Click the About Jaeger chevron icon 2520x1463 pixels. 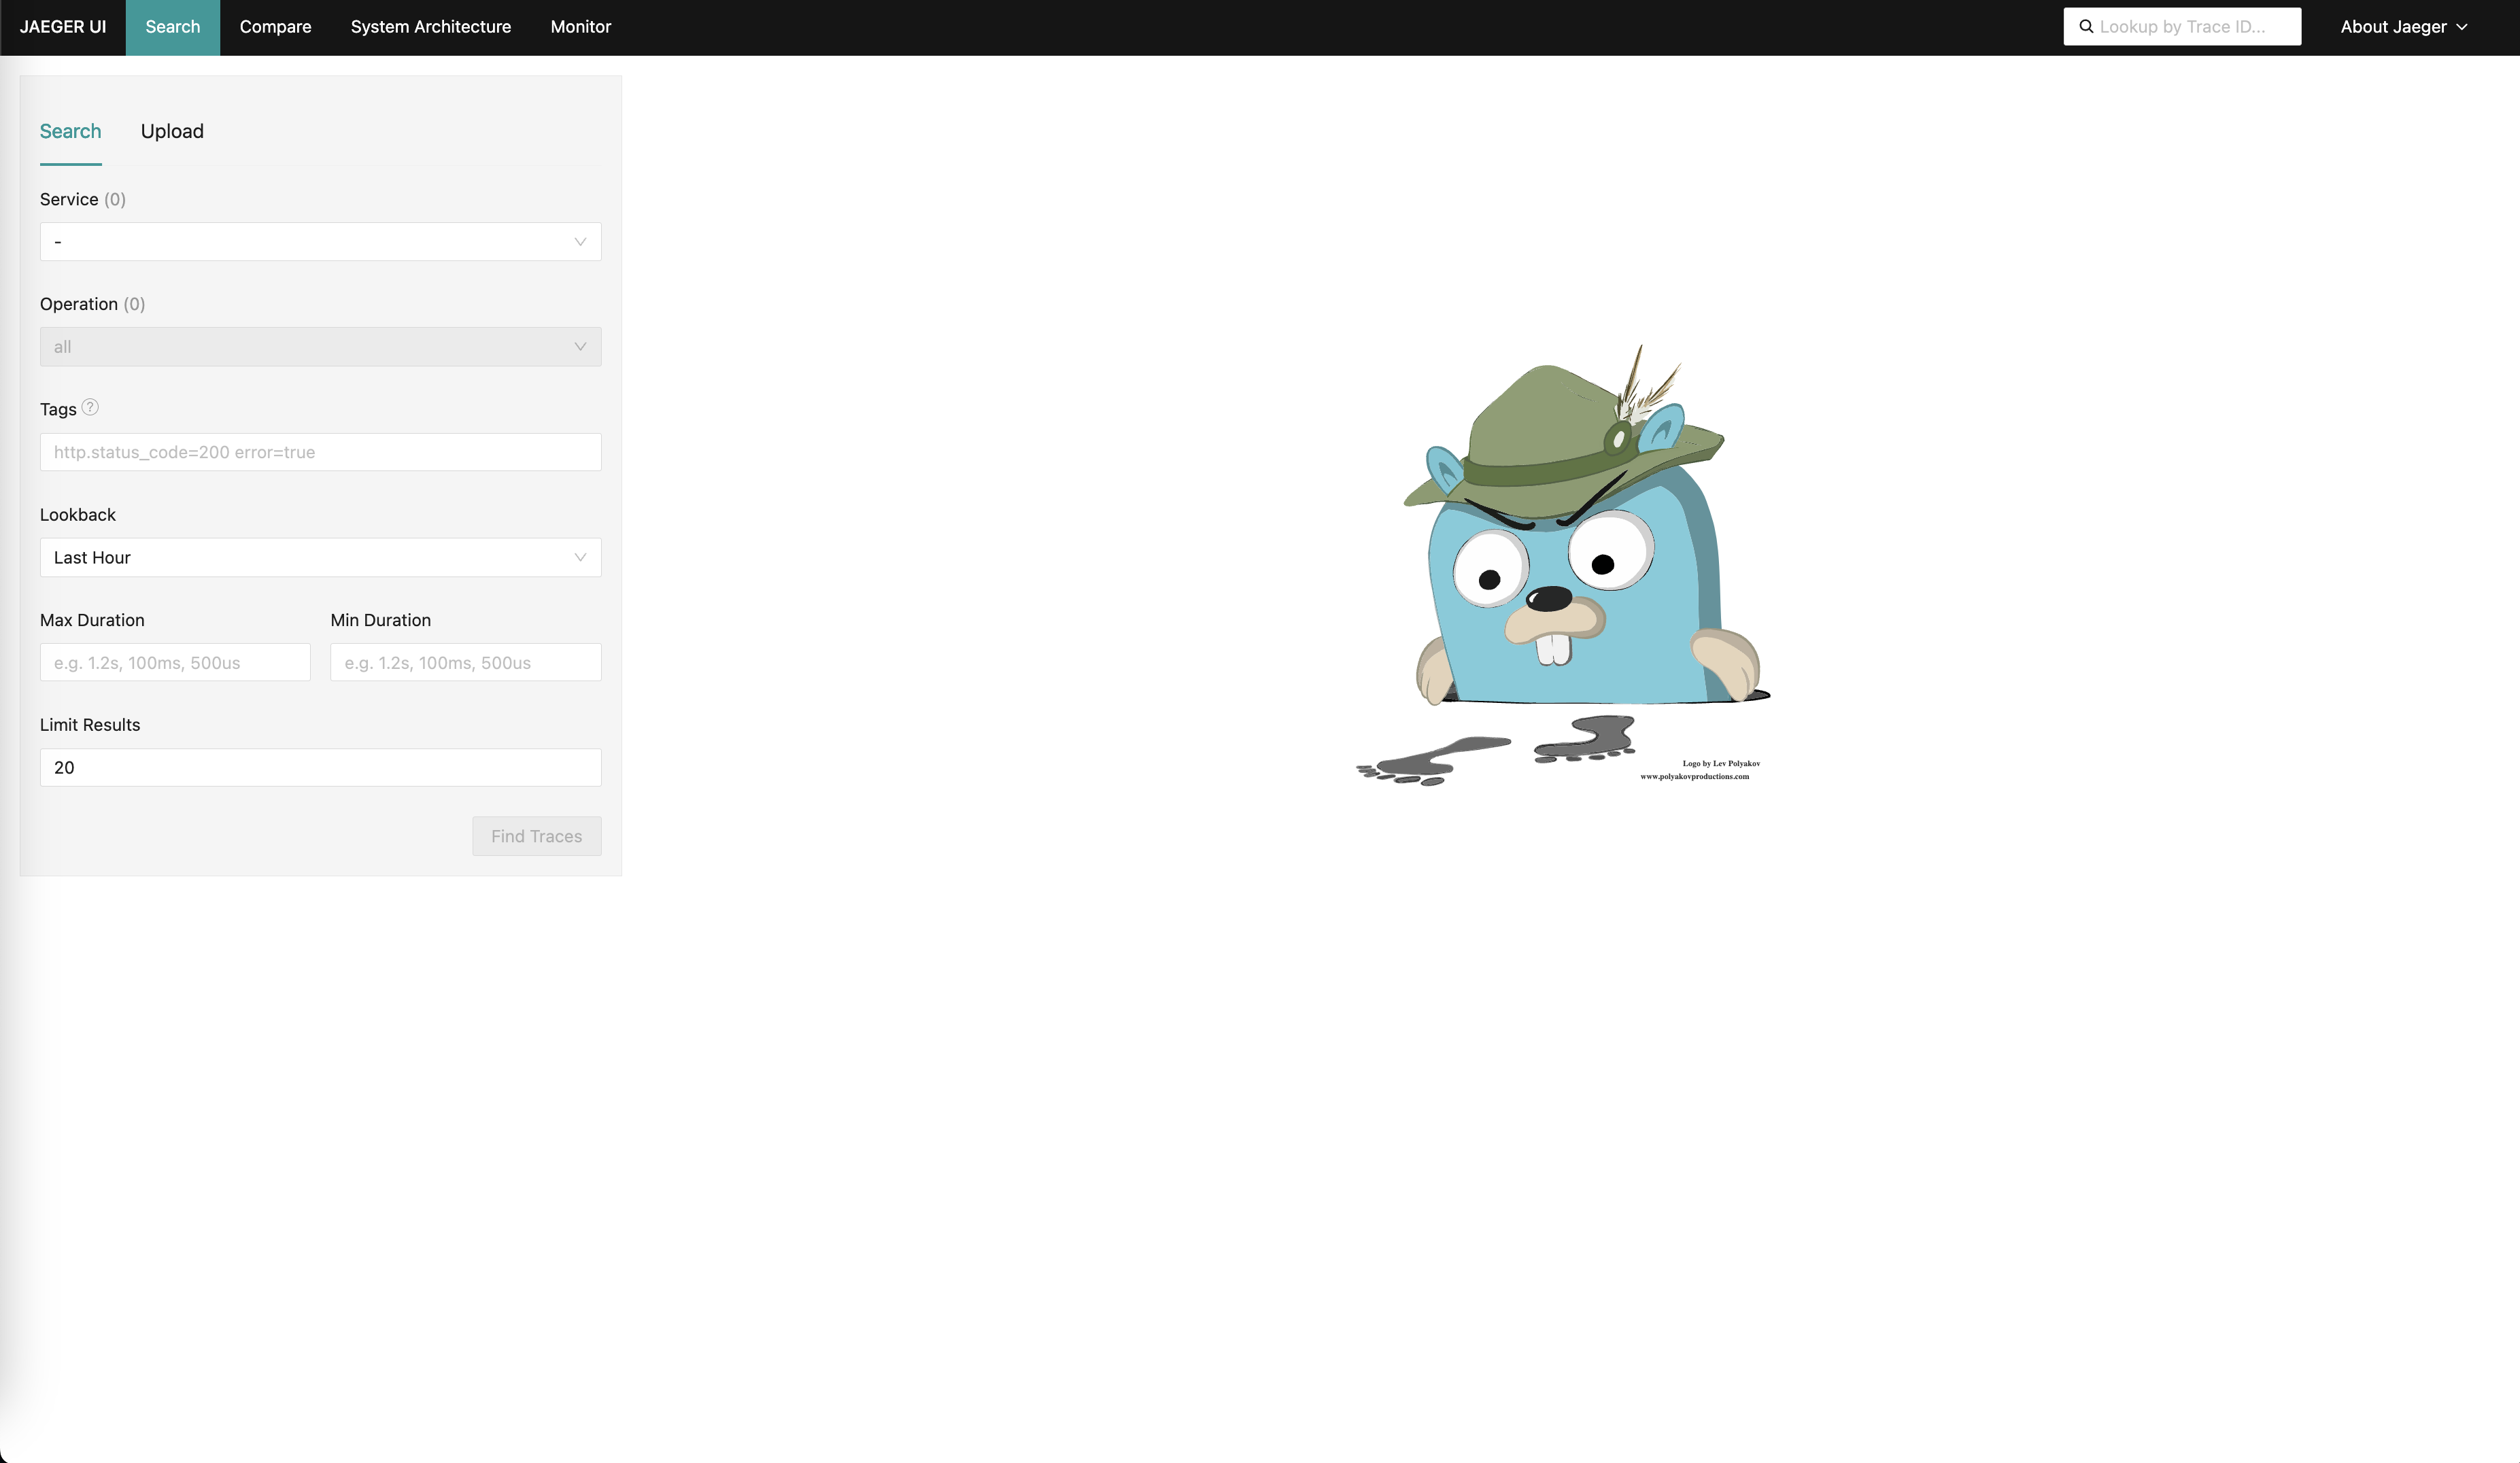[x=2462, y=28]
